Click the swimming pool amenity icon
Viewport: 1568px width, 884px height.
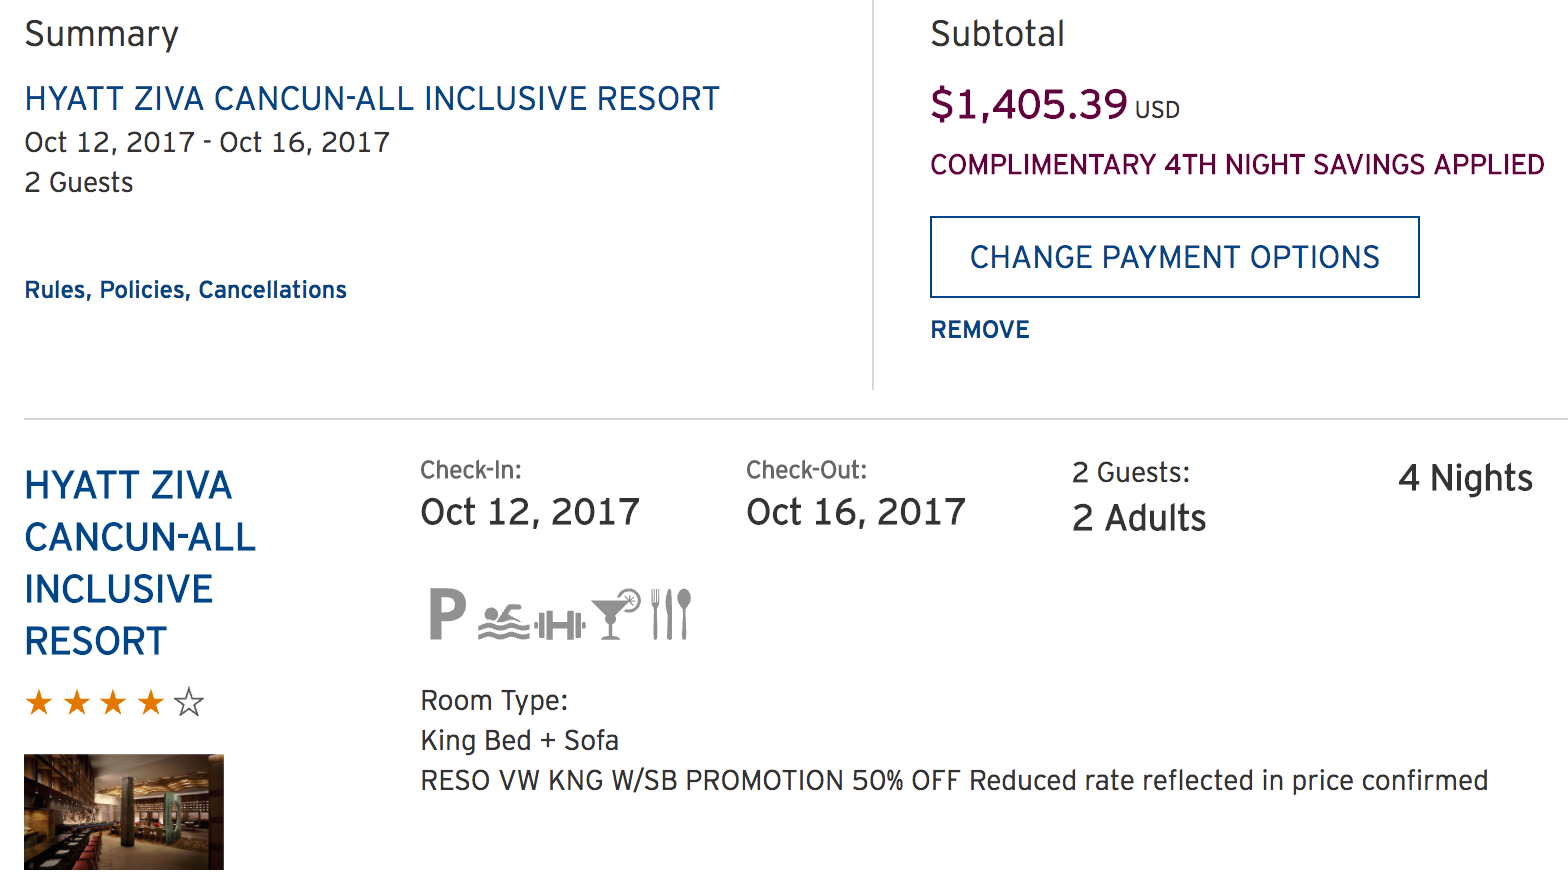click(503, 622)
